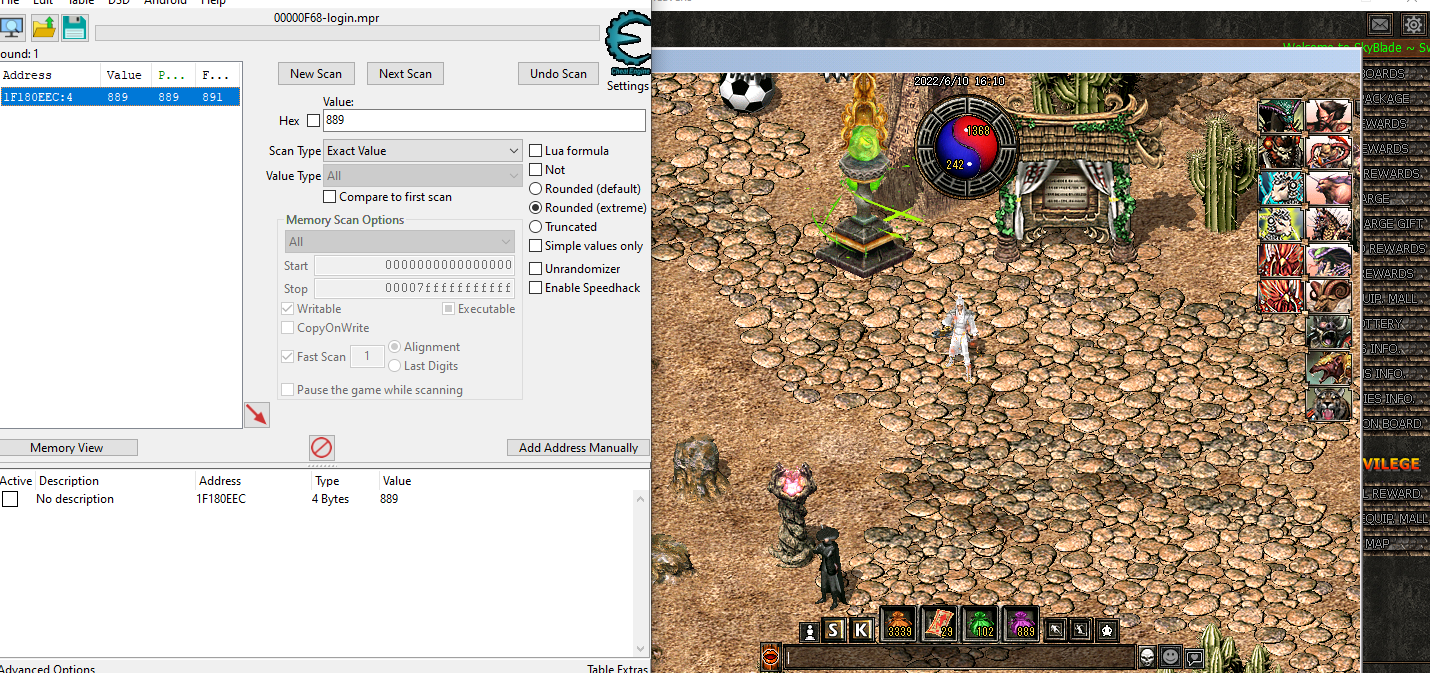Screen dimensions: 1430x673
Task: Toggle the Hex checkbox
Action: (x=314, y=121)
